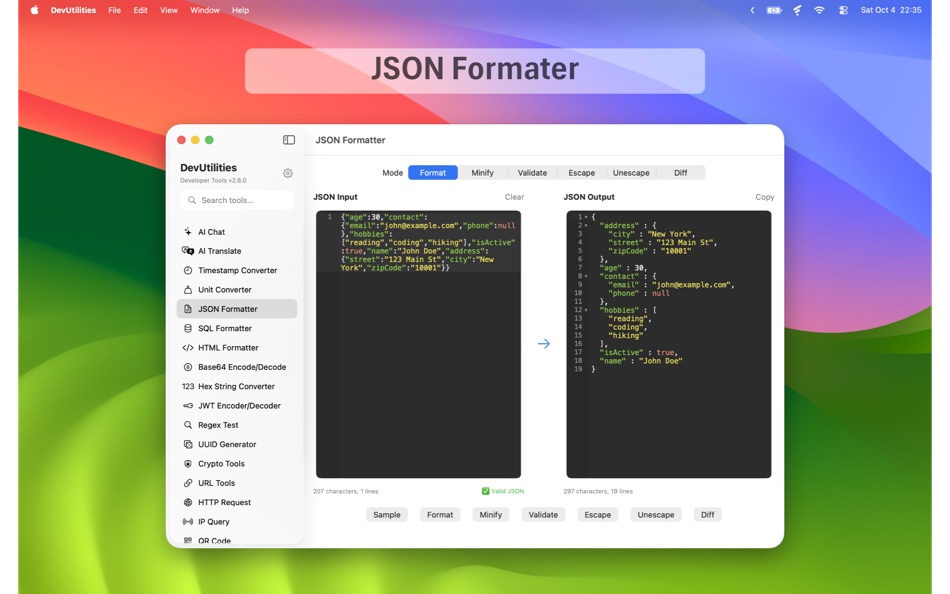Click the "Developer Tools v2.6.0" label
The width and height of the screenshot is (950, 594).
213,181
